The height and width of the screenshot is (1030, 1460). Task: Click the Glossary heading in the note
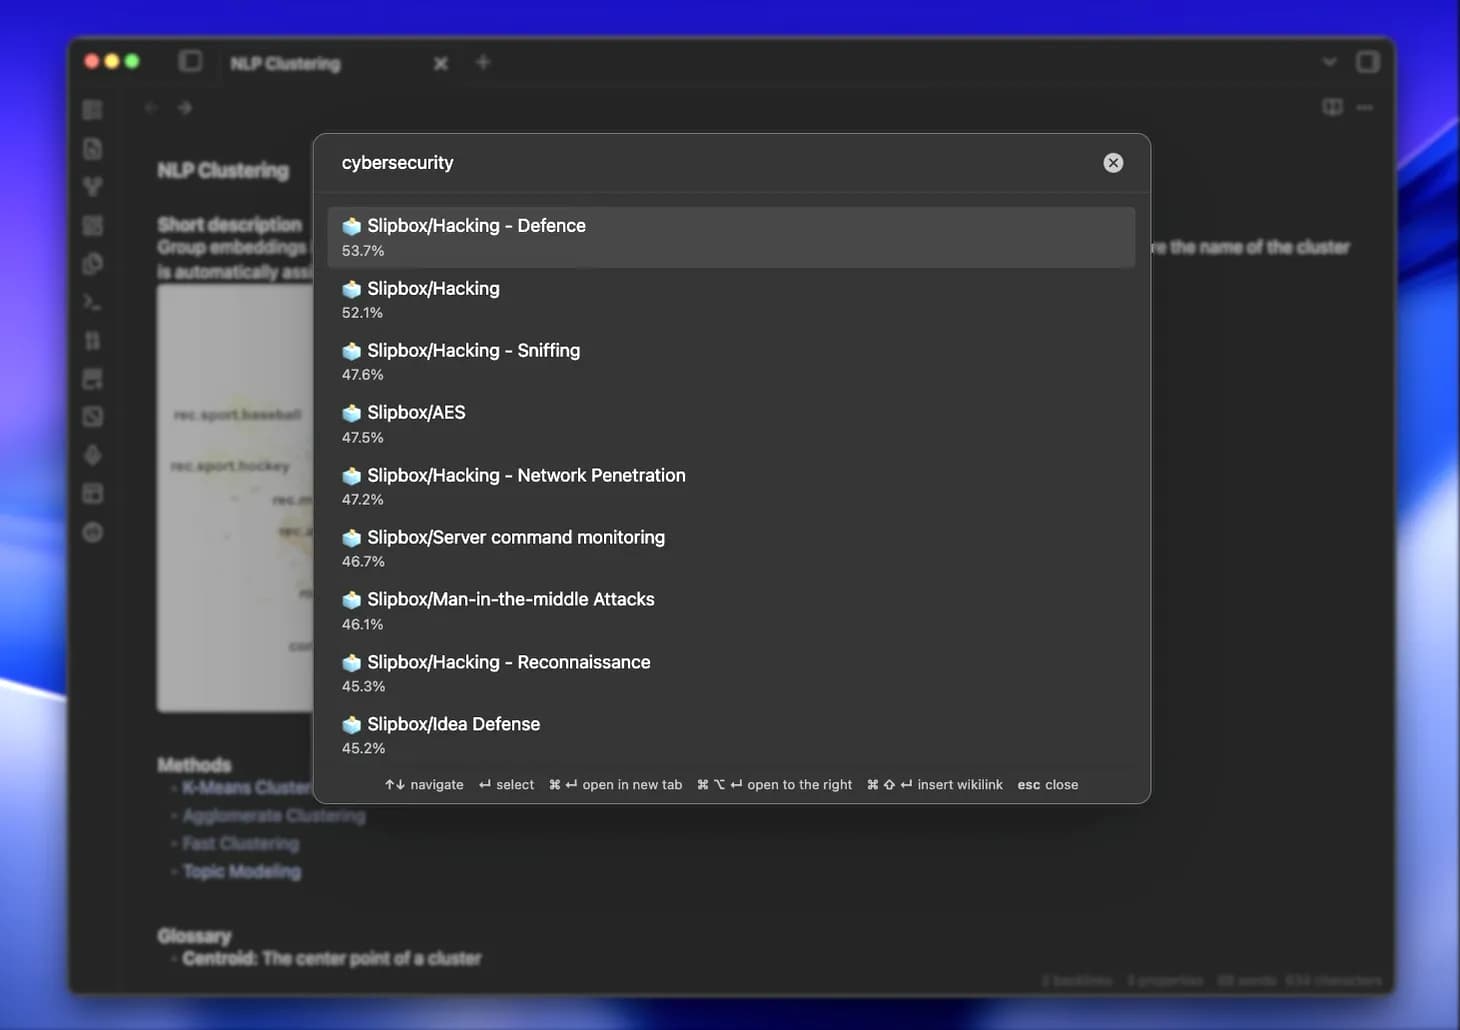coord(194,936)
